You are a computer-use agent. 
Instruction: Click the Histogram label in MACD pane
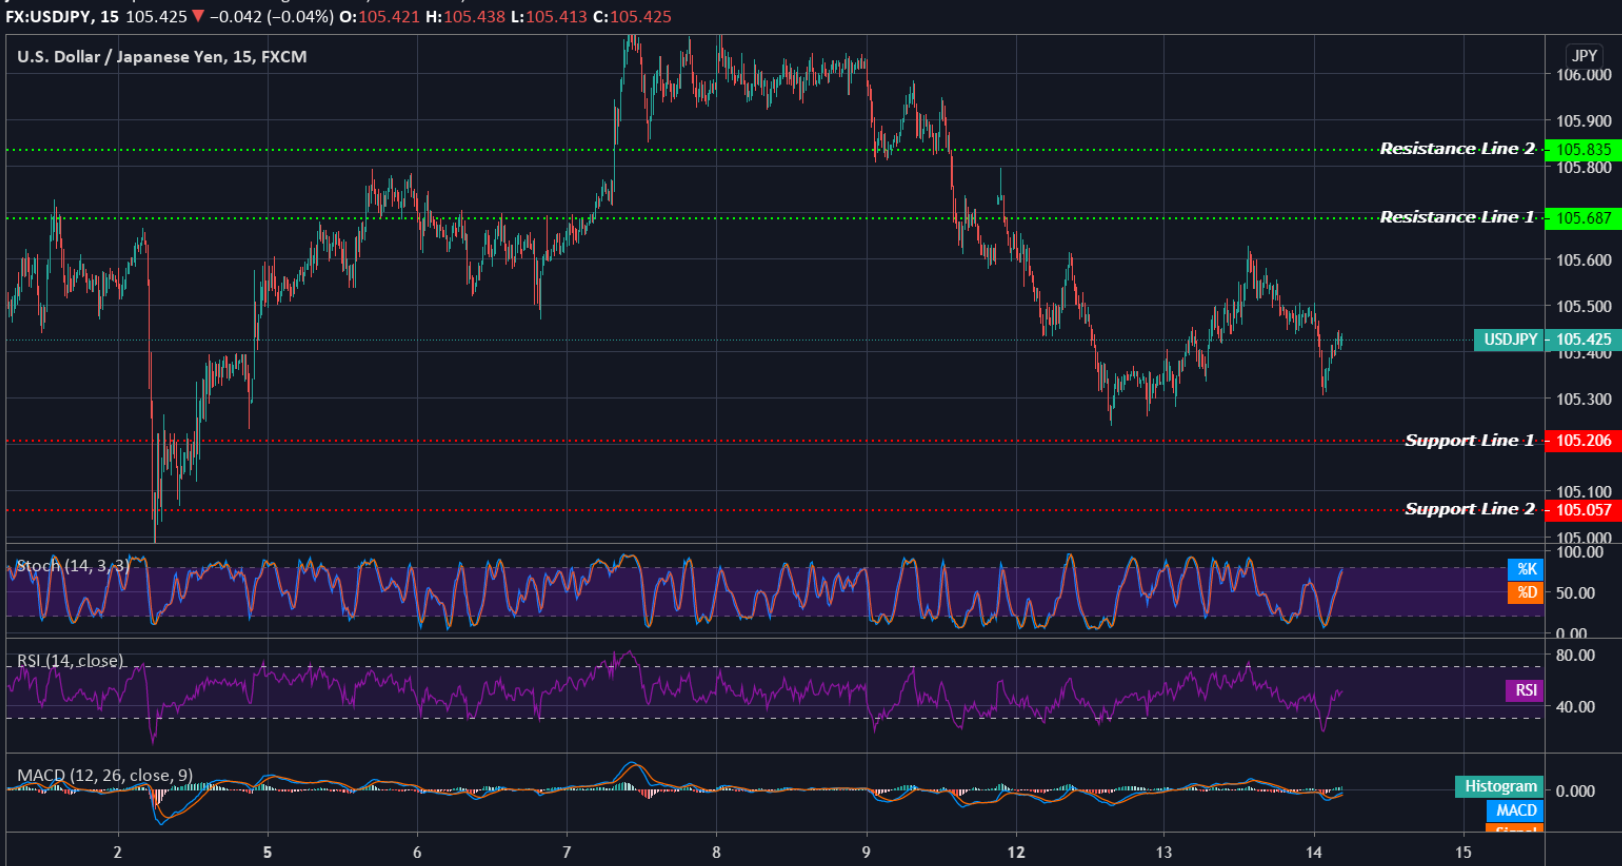pos(1500,787)
